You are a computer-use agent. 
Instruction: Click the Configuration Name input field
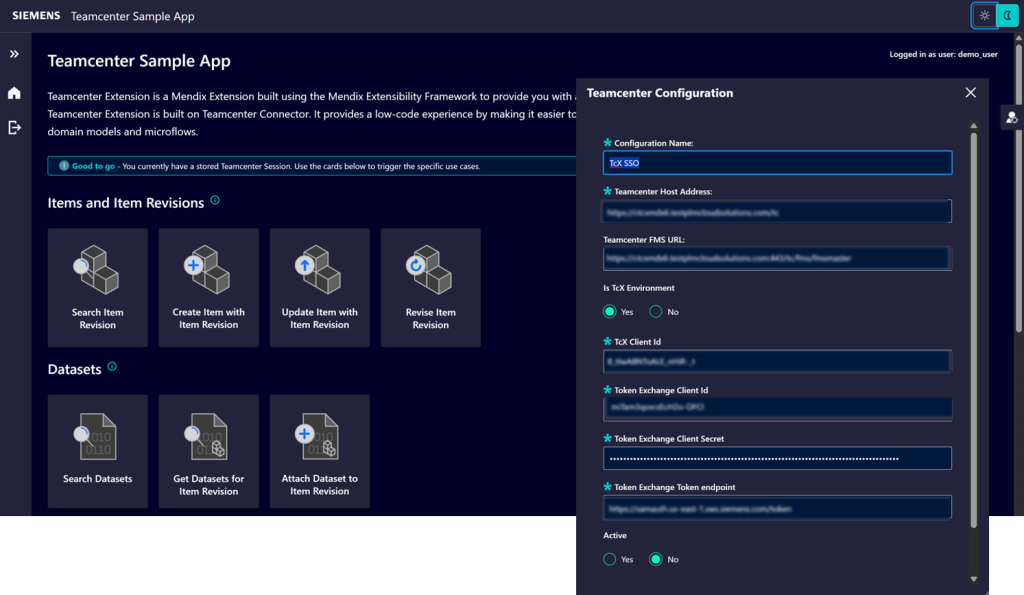click(x=777, y=162)
